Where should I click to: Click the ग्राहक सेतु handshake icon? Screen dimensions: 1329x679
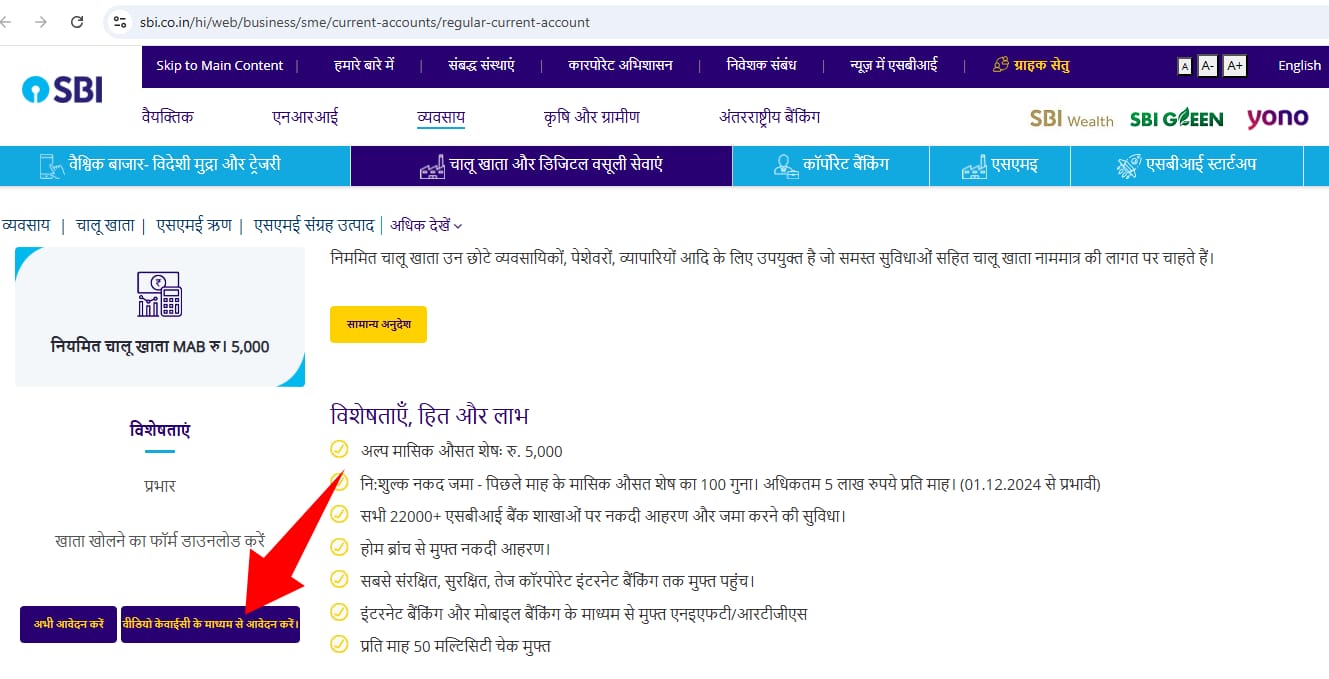pos(1000,65)
